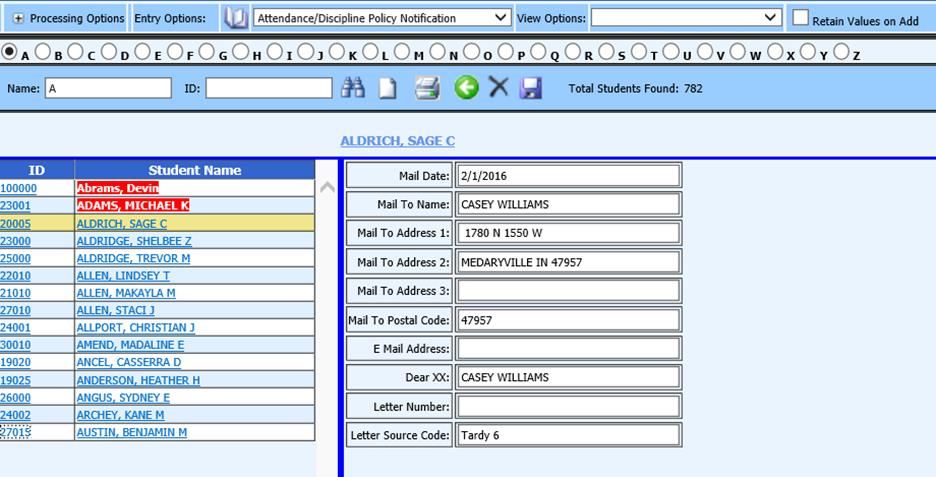Click the ID column header

(36, 170)
